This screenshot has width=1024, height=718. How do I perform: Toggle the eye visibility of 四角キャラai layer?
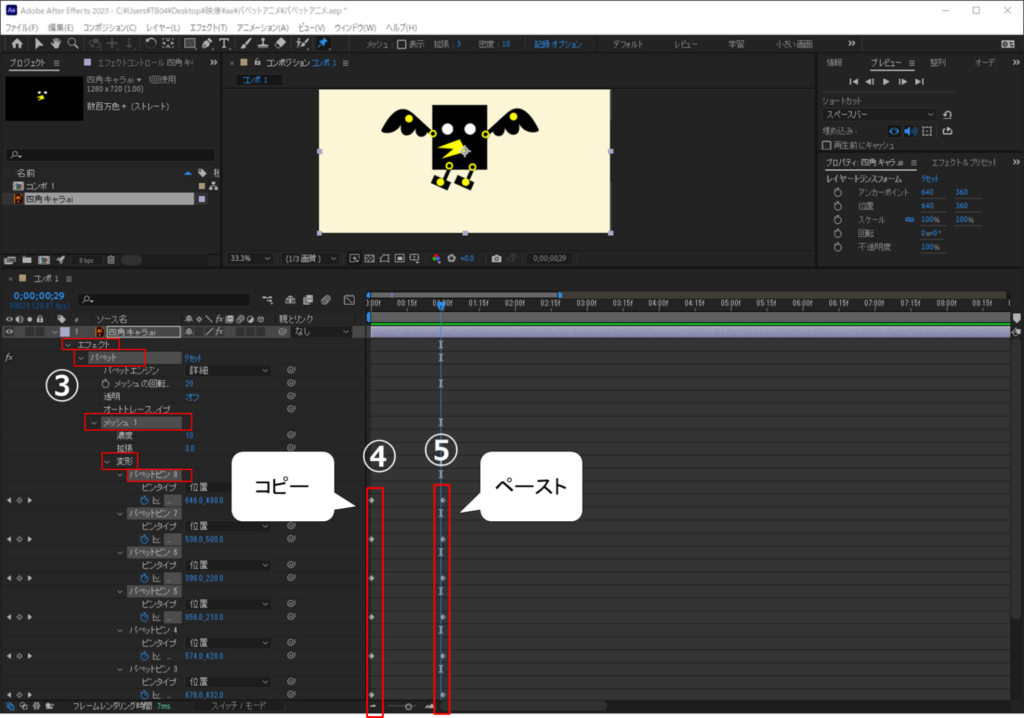10,331
